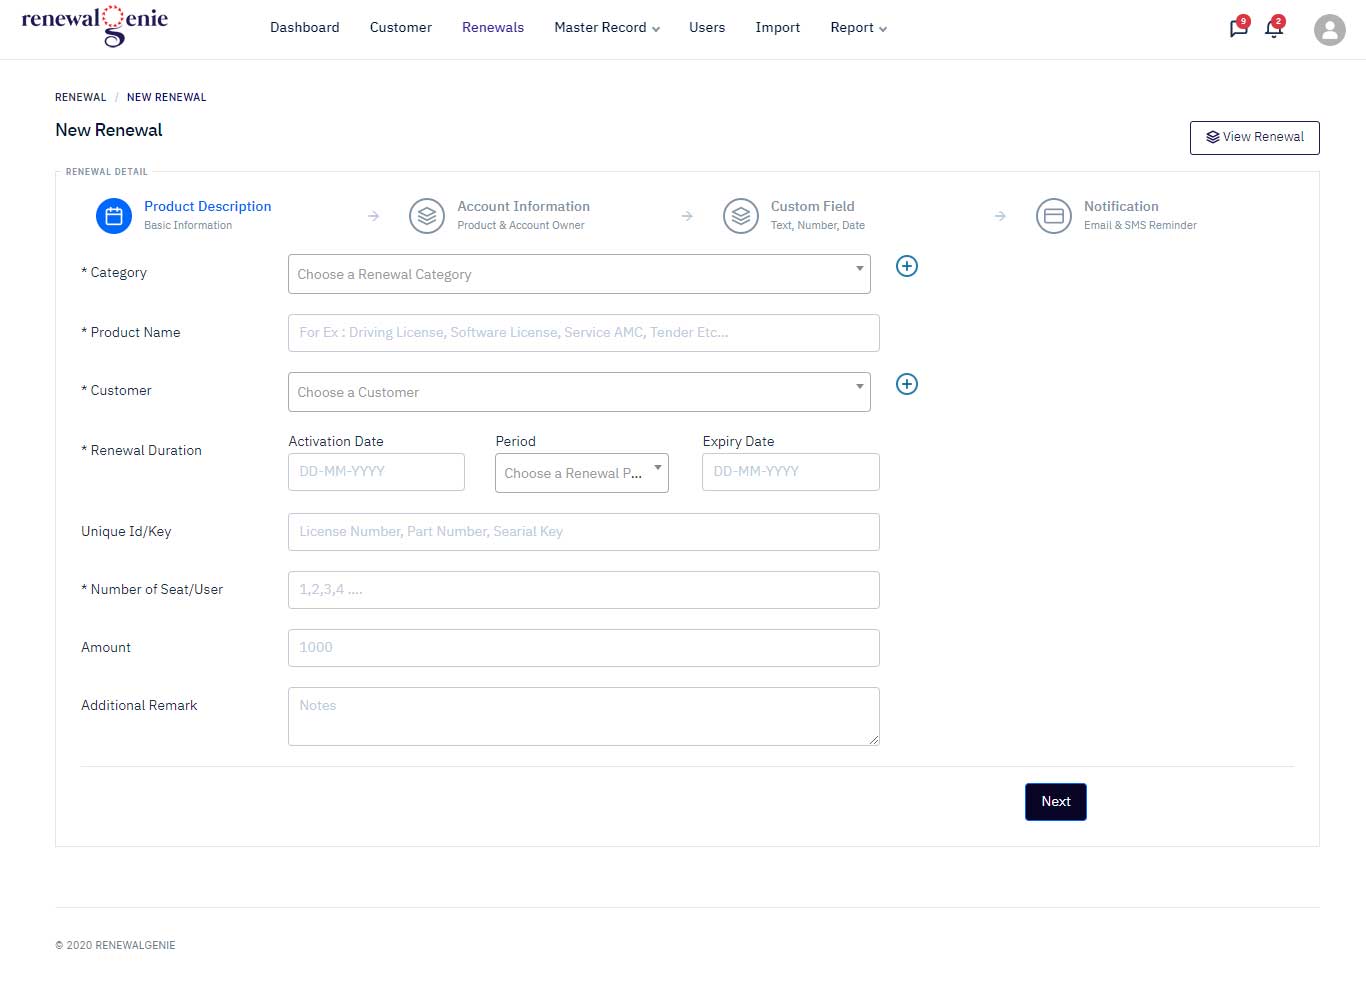This screenshot has height=983, width=1366.
Task: Open the notifications bell icon
Action: [x=1274, y=28]
